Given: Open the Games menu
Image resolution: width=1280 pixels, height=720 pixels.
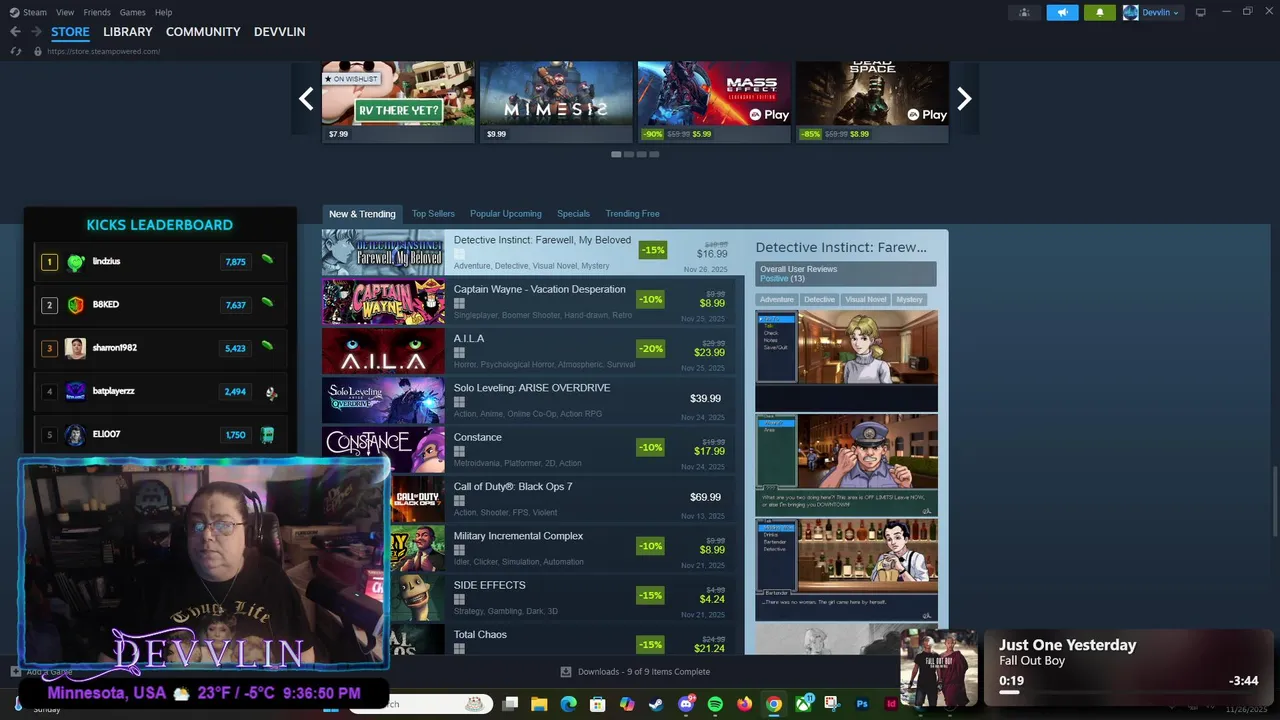Looking at the screenshot, I should pos(132,12).
